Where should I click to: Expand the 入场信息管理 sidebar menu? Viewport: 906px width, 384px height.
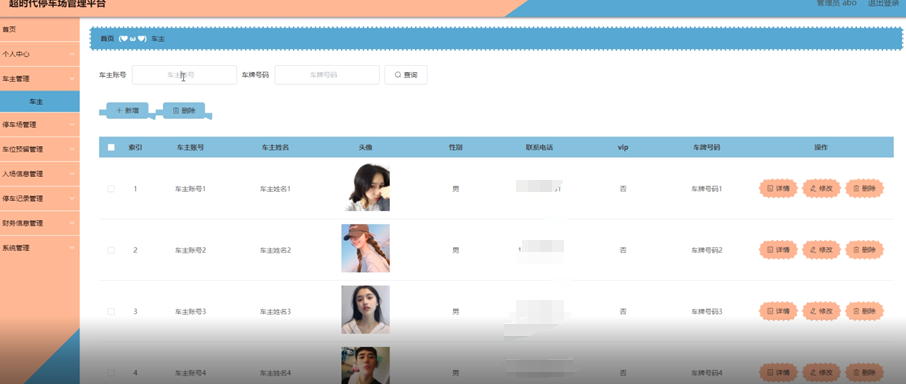point(39,174)
